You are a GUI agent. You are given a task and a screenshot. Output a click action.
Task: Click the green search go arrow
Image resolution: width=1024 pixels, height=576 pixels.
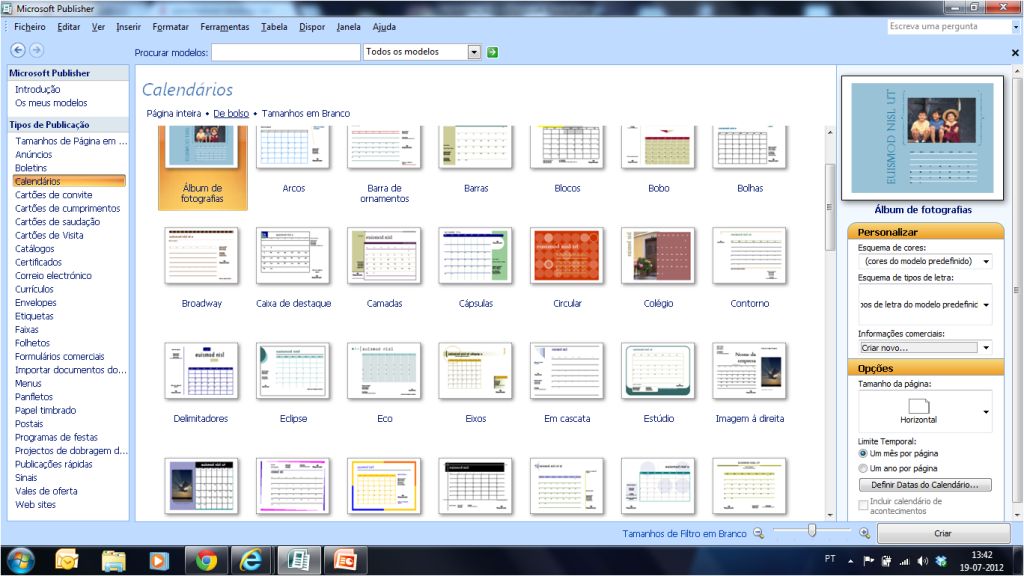coord(492,52)
